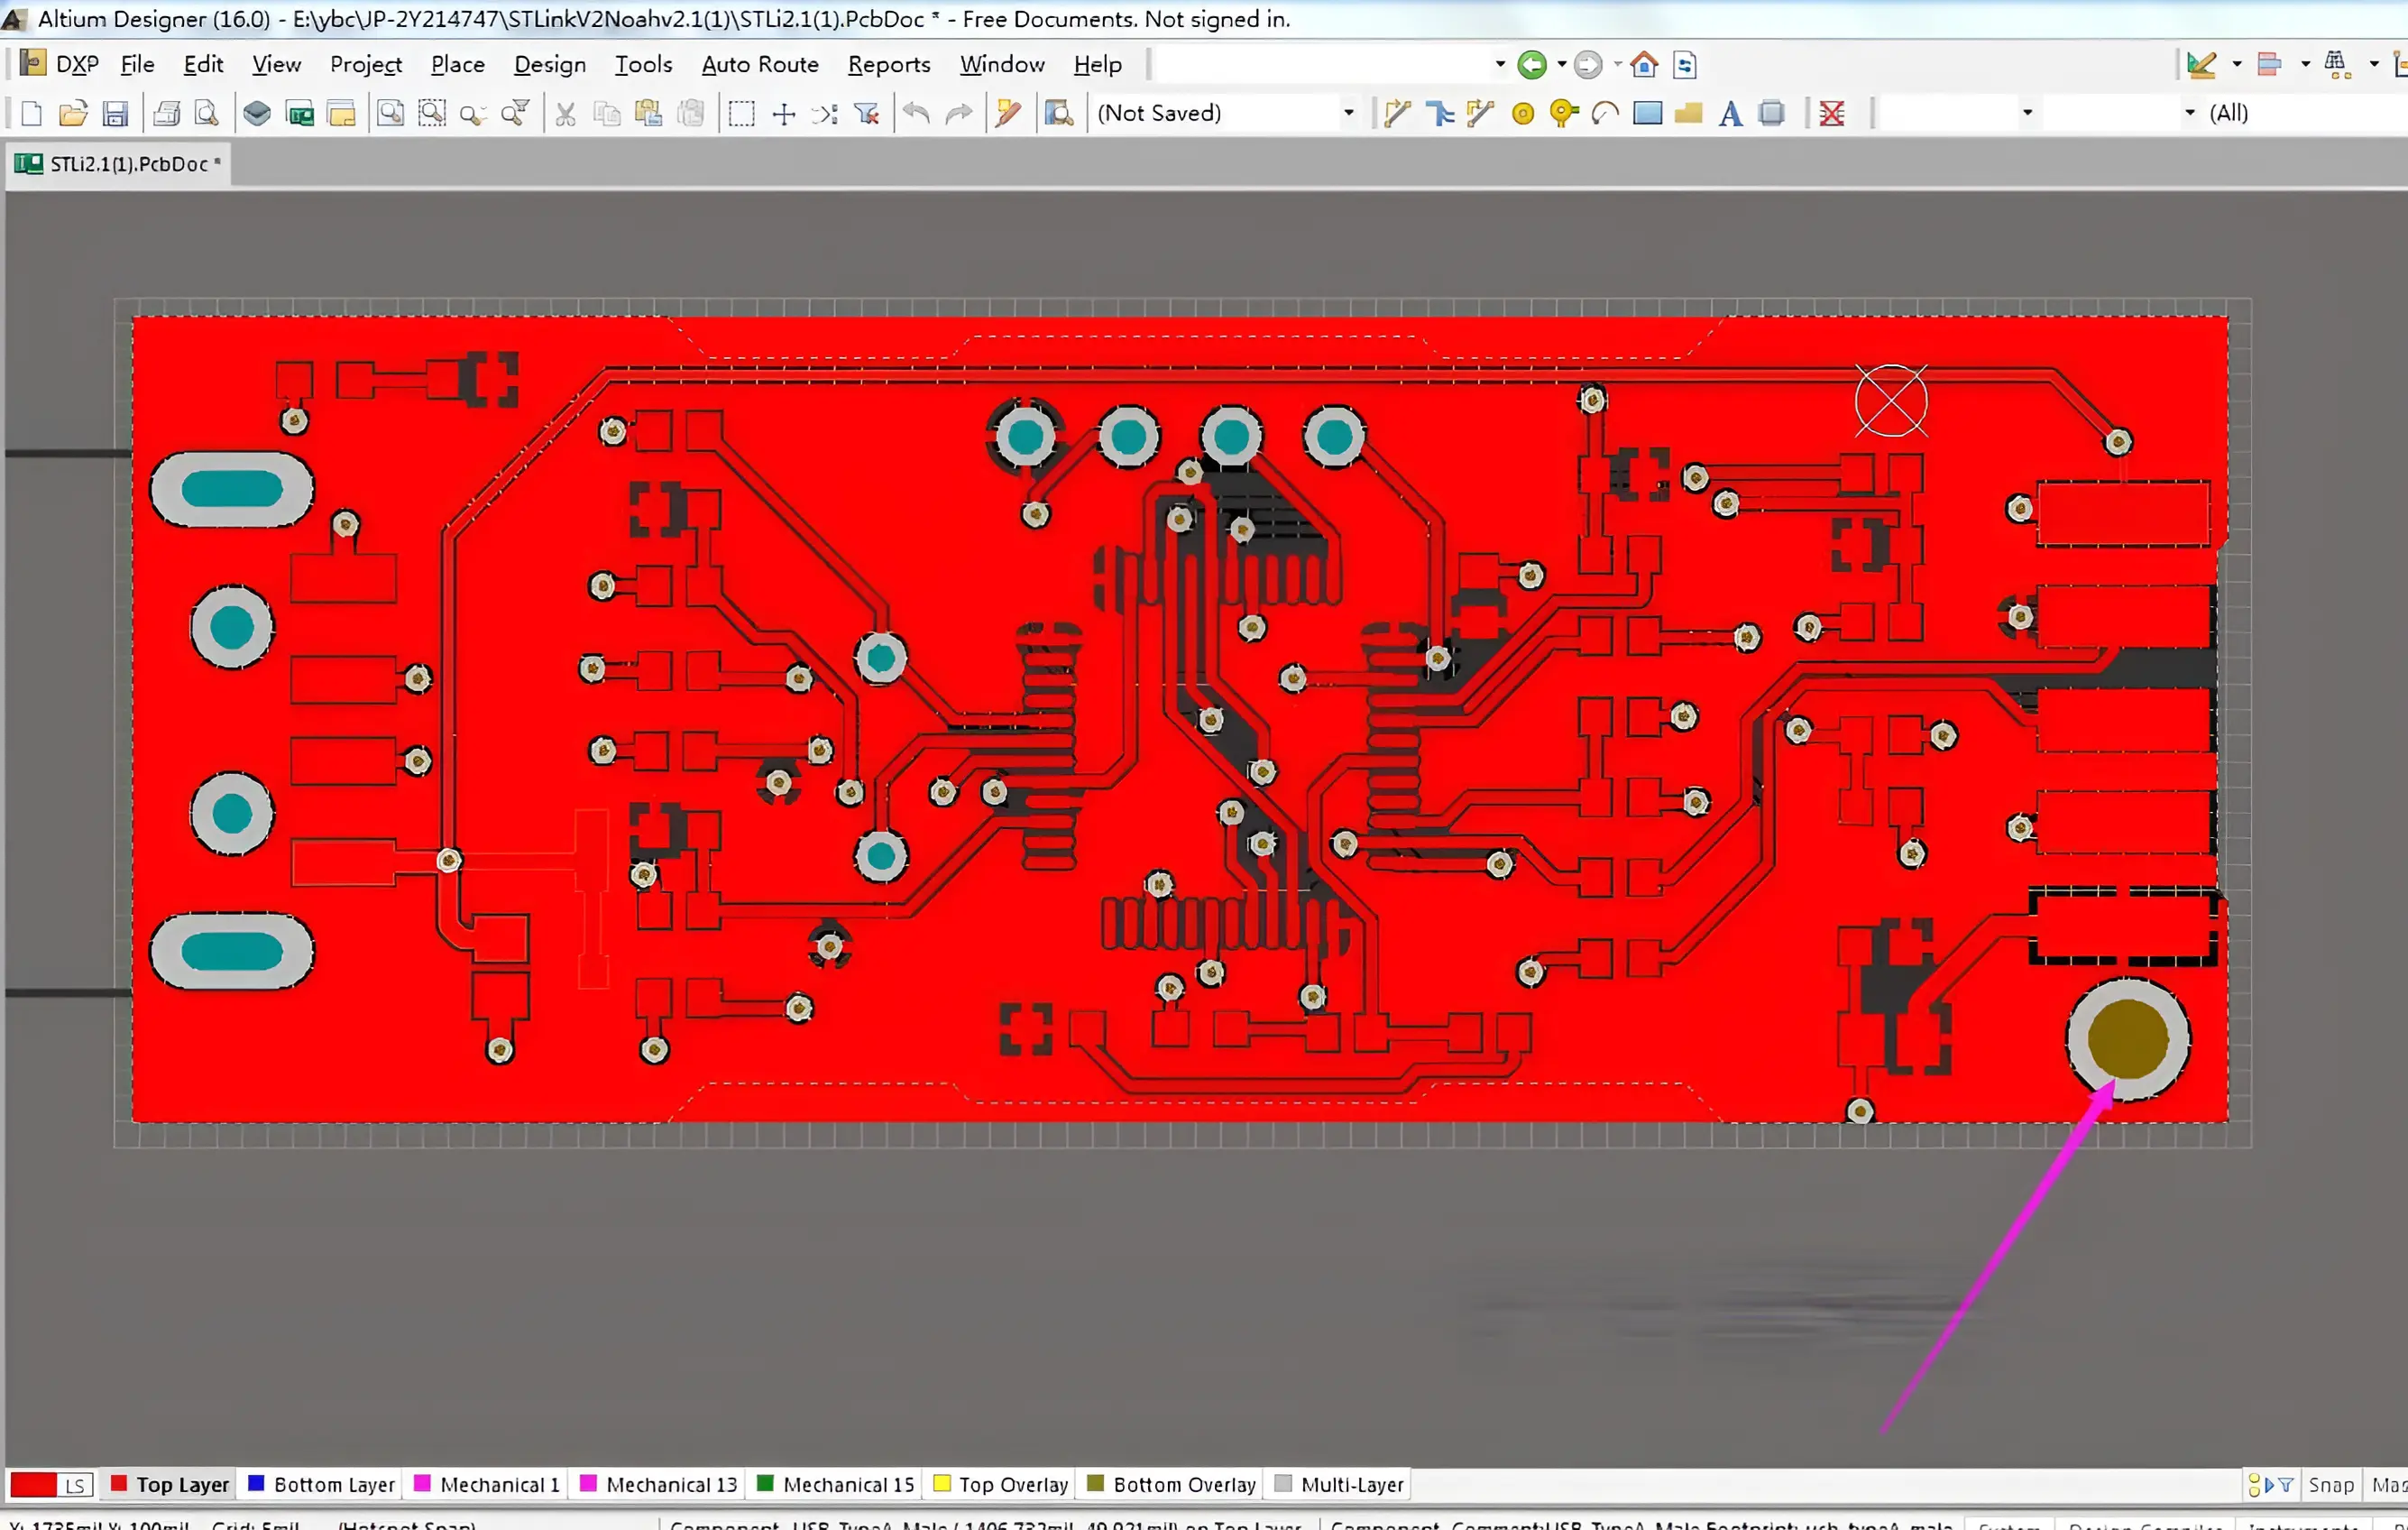Open the Auto Route menu

[759, 65]
